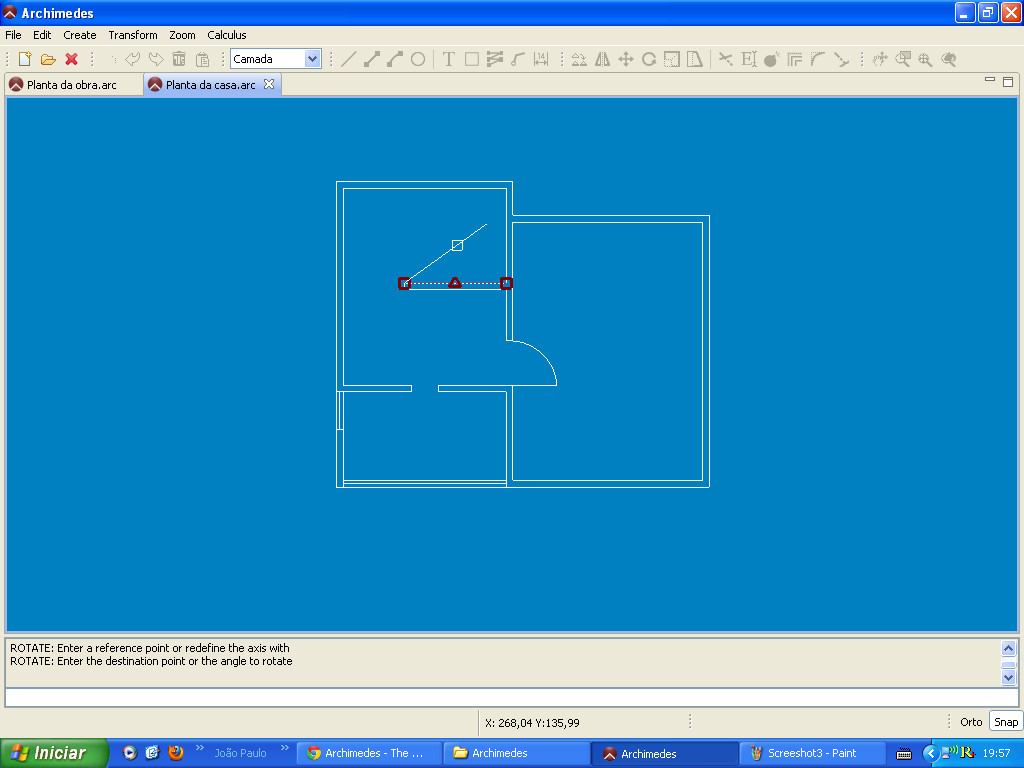
Task: Click the explode bomb tool
Action: click(x=771, y=59)
